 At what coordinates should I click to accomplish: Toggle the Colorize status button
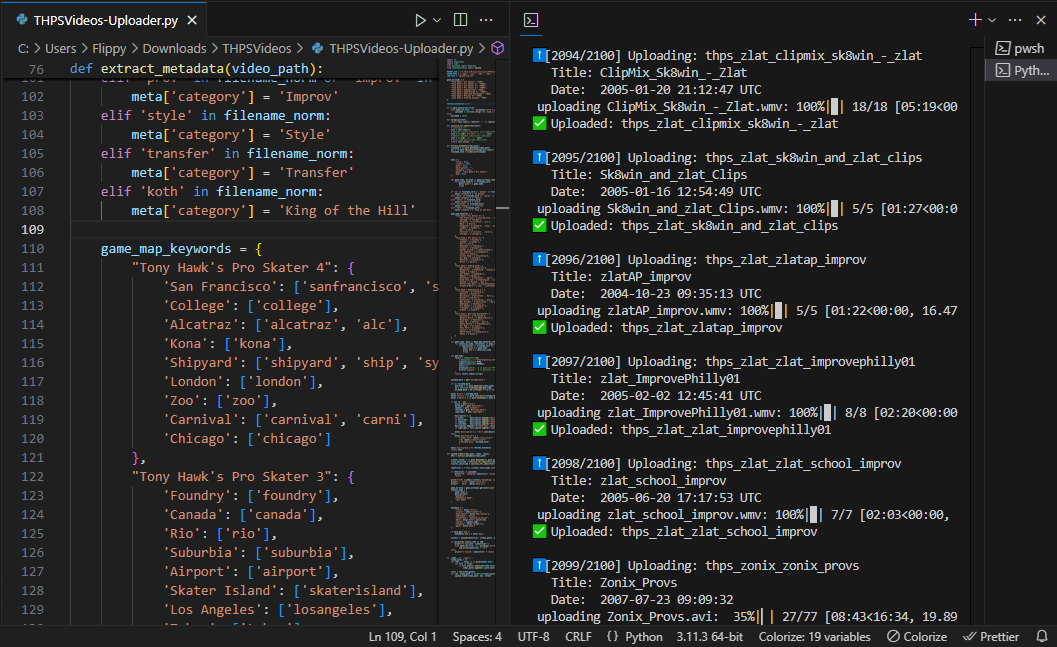[917, 637]
